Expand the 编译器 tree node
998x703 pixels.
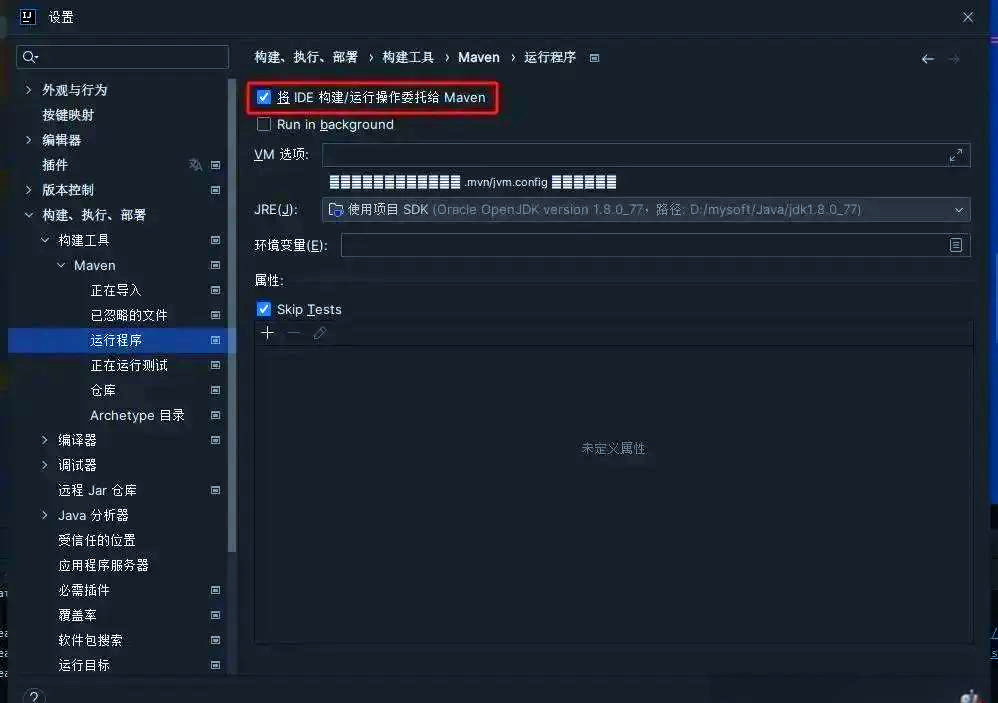pos(45,440)
